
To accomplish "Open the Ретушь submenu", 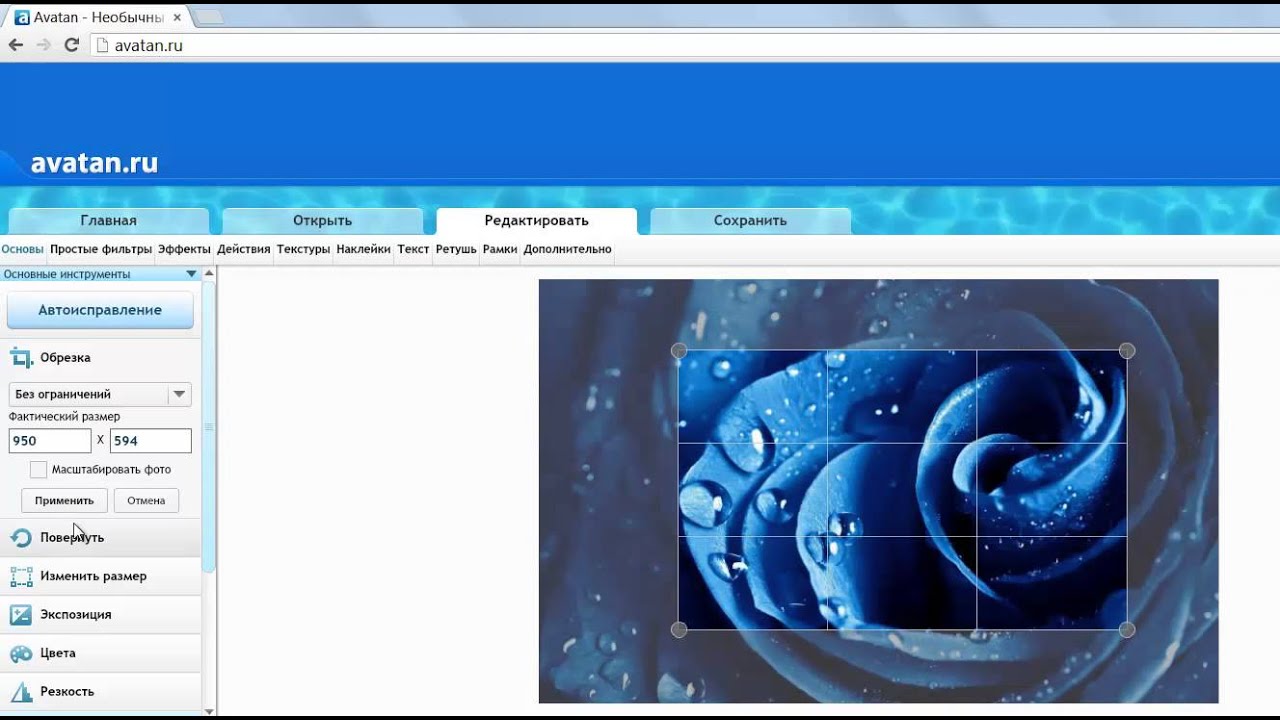I will (456, 249).
